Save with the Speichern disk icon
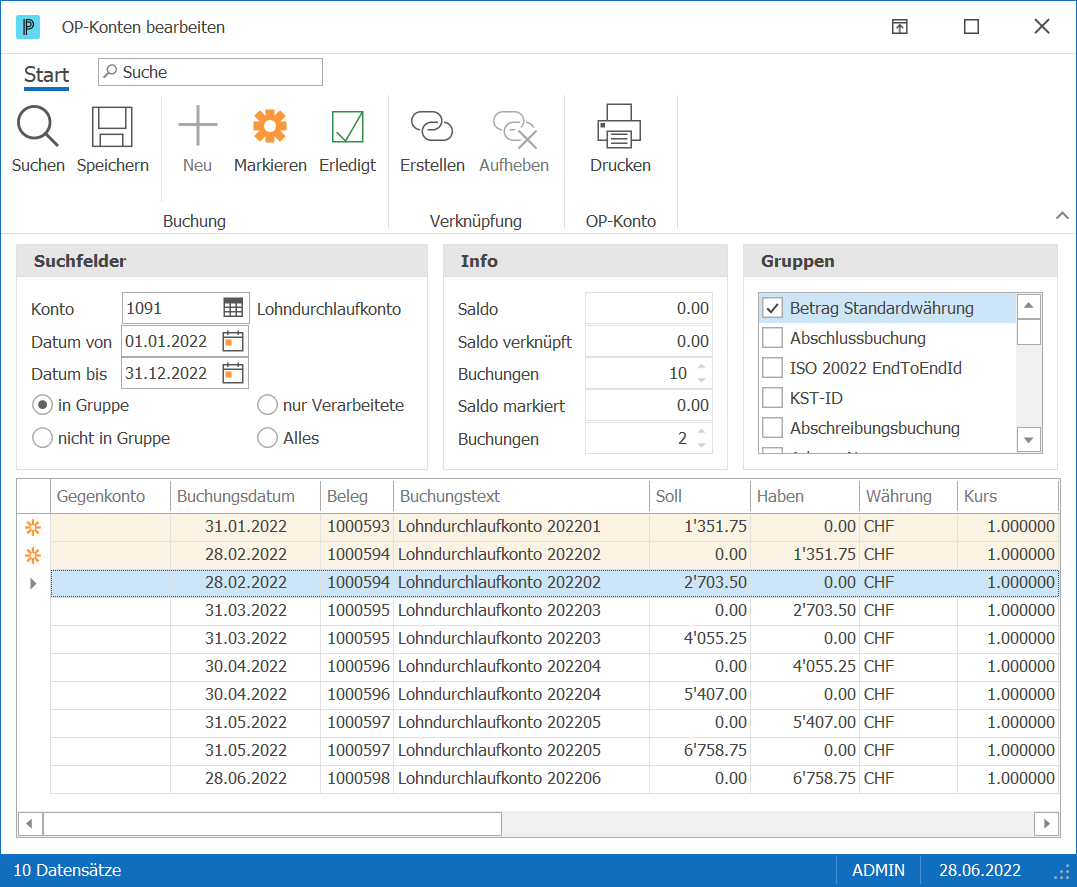1077x887 pixels. [x=112, y=126]
